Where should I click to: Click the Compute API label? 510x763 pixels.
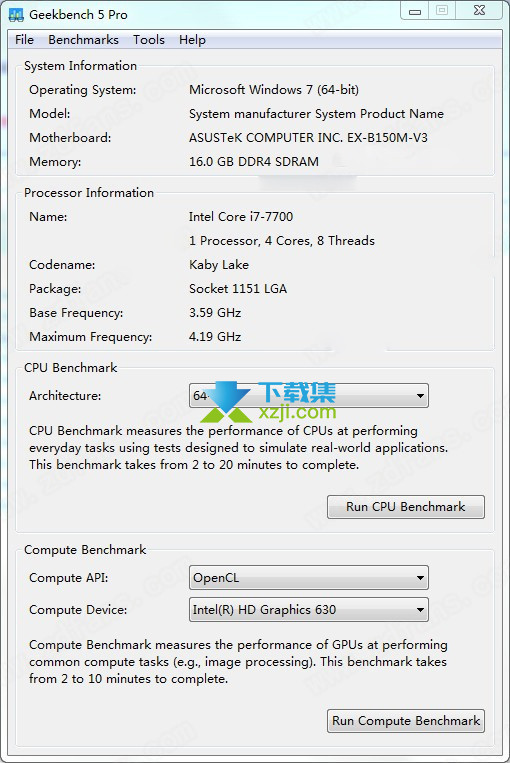click(x=69, y=578)
